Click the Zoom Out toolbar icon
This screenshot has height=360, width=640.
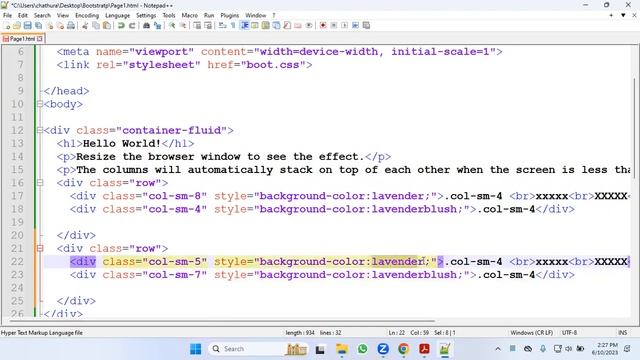182,25
